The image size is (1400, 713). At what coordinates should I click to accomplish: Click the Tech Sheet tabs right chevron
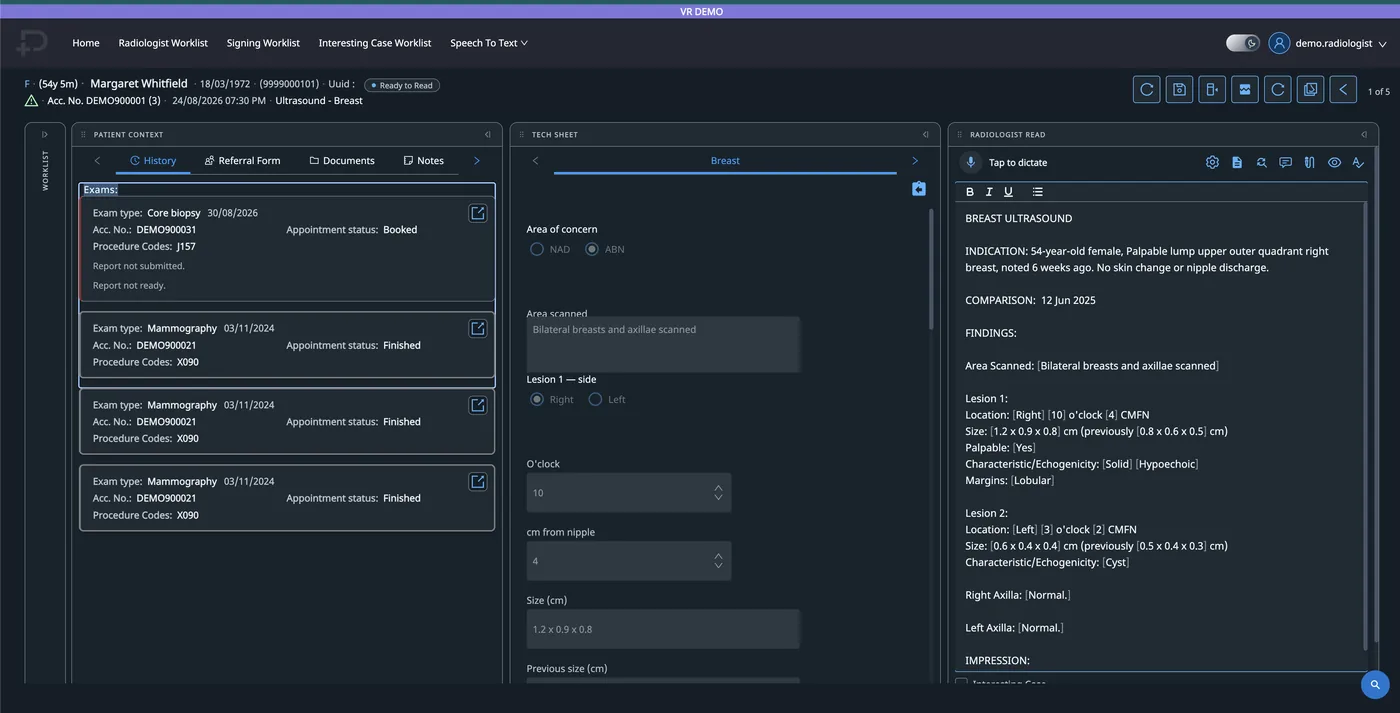point(914,161)
